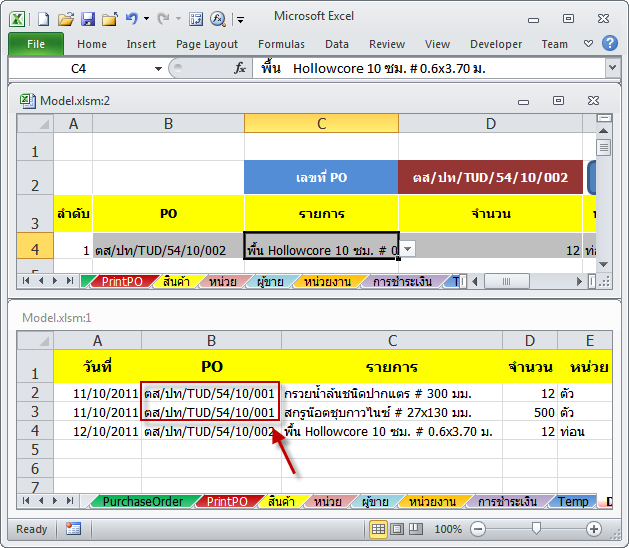Open the File backstage button
Screen dimensions: 629x548
pyautogui.click(x=36, y=44)
